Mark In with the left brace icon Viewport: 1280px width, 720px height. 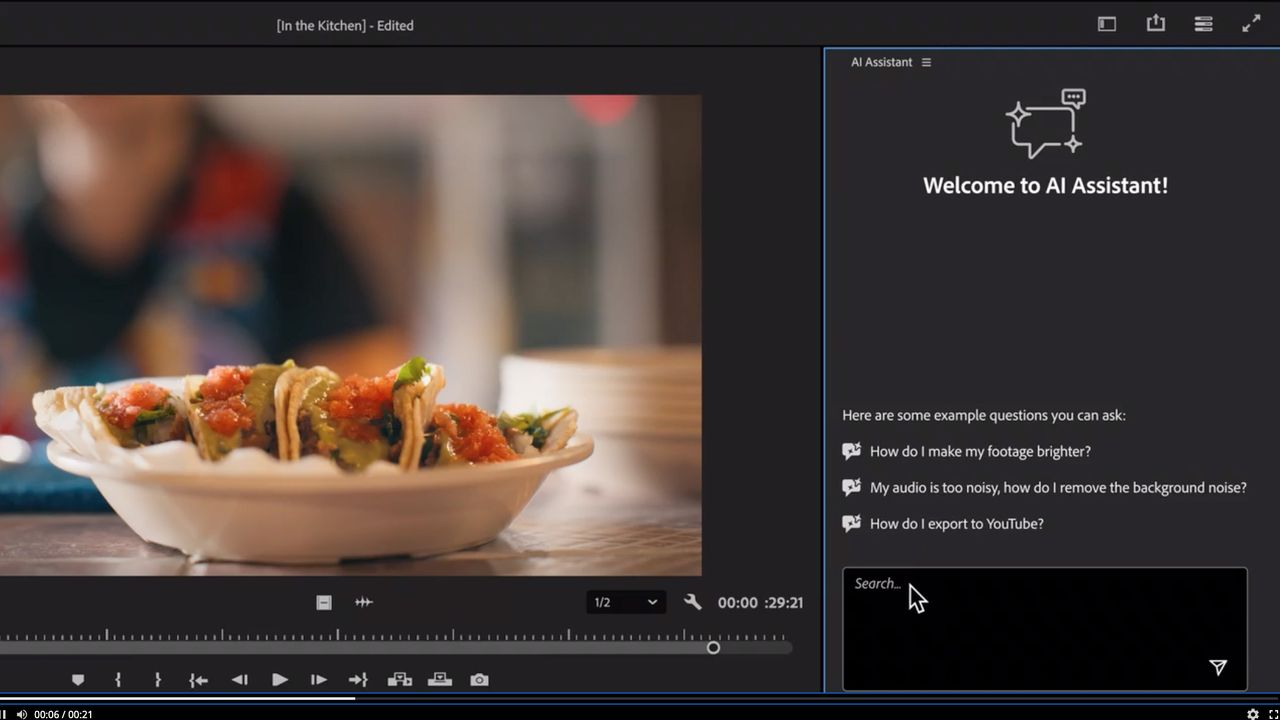pos(118,680)
